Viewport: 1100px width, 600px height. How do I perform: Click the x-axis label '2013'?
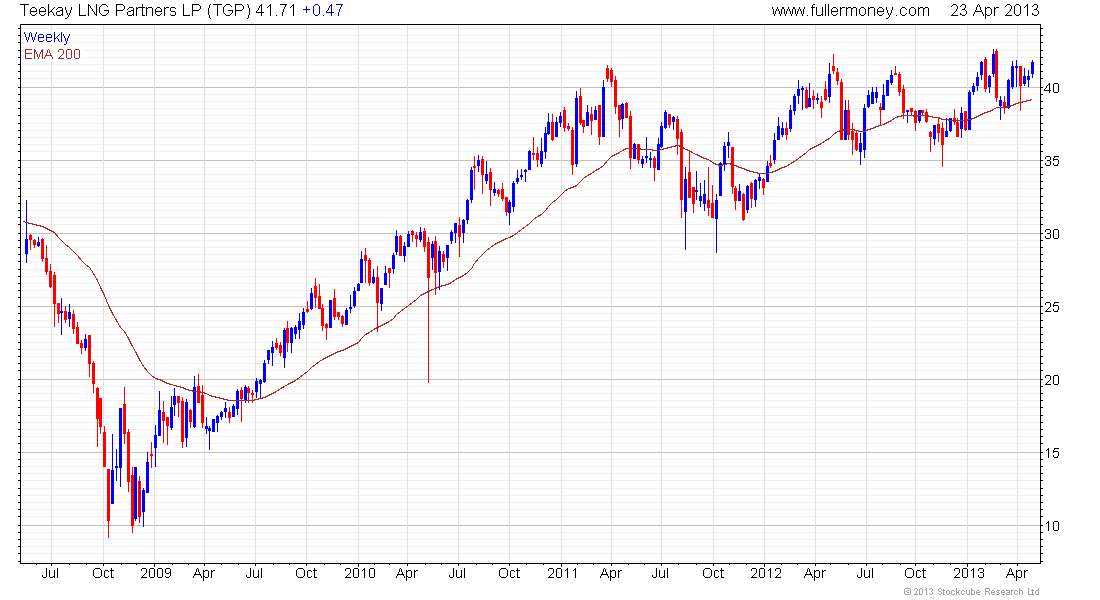[x=969, y=573]
